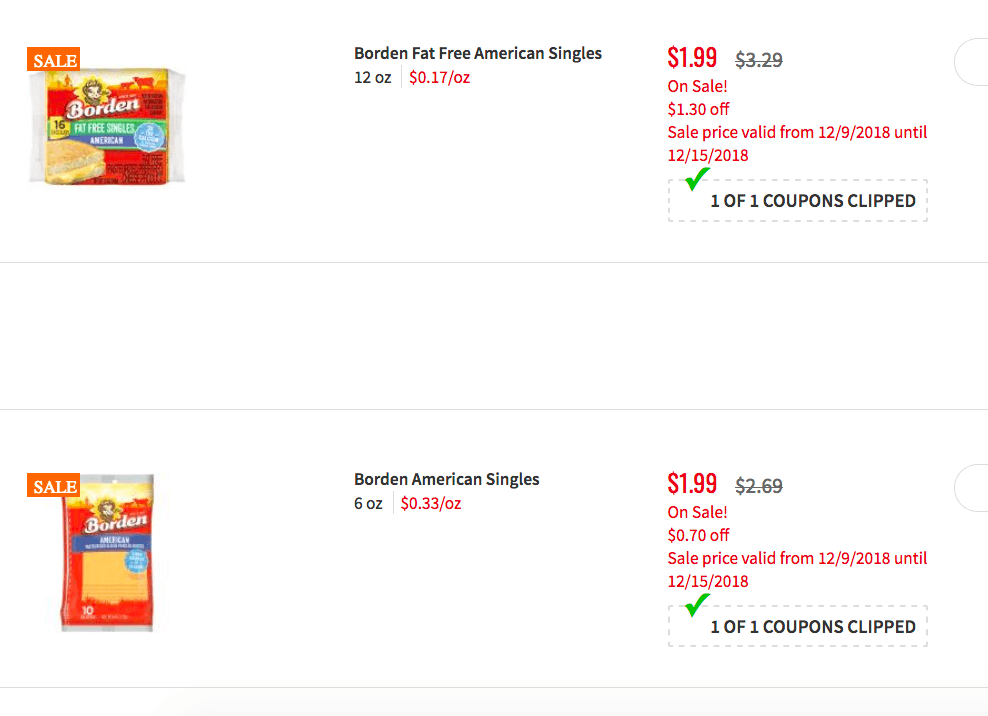Open the Borden Fat Free American Singles image

[107, 126]
